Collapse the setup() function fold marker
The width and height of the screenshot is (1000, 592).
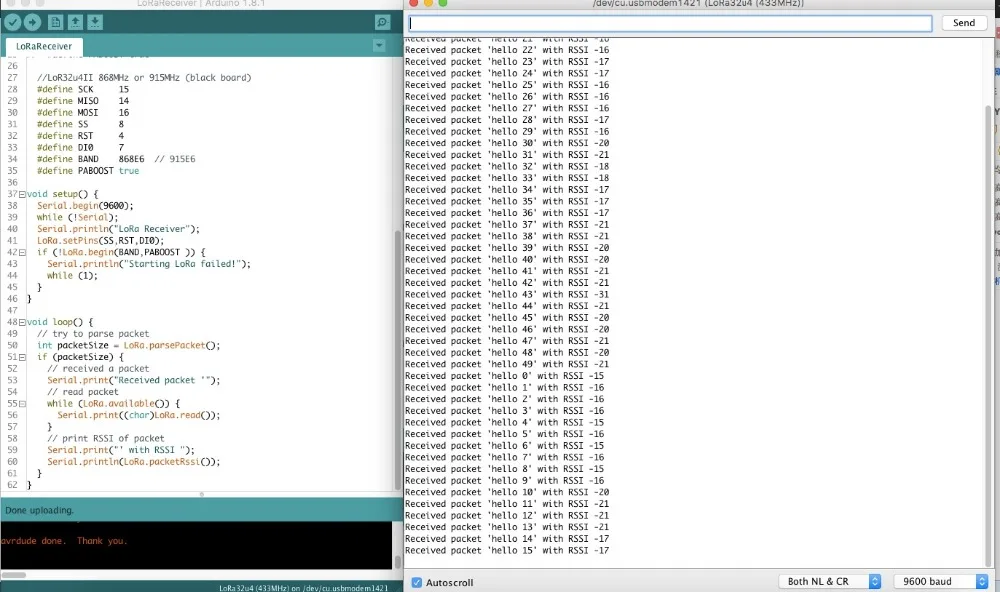tap(22, 194)
